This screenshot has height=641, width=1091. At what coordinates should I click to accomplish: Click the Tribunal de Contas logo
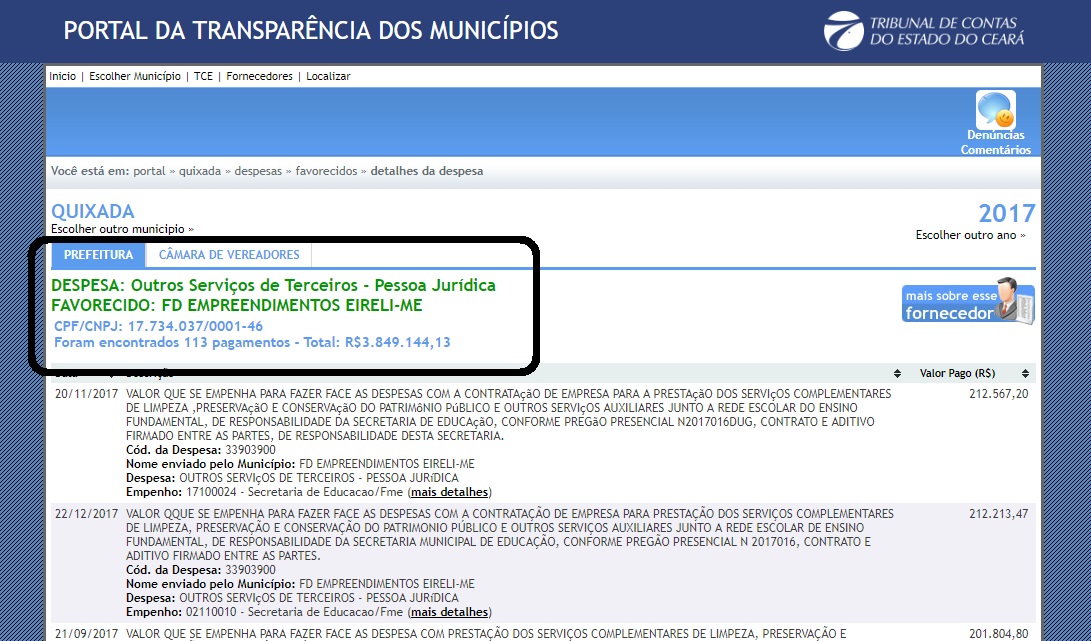point(923,30)
